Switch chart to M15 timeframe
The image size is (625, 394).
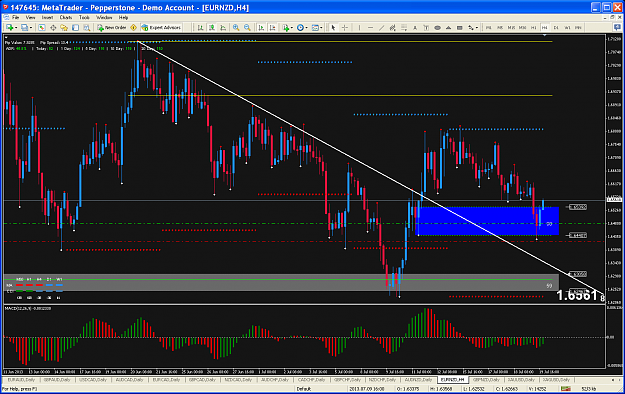click(x=511, y=28)
